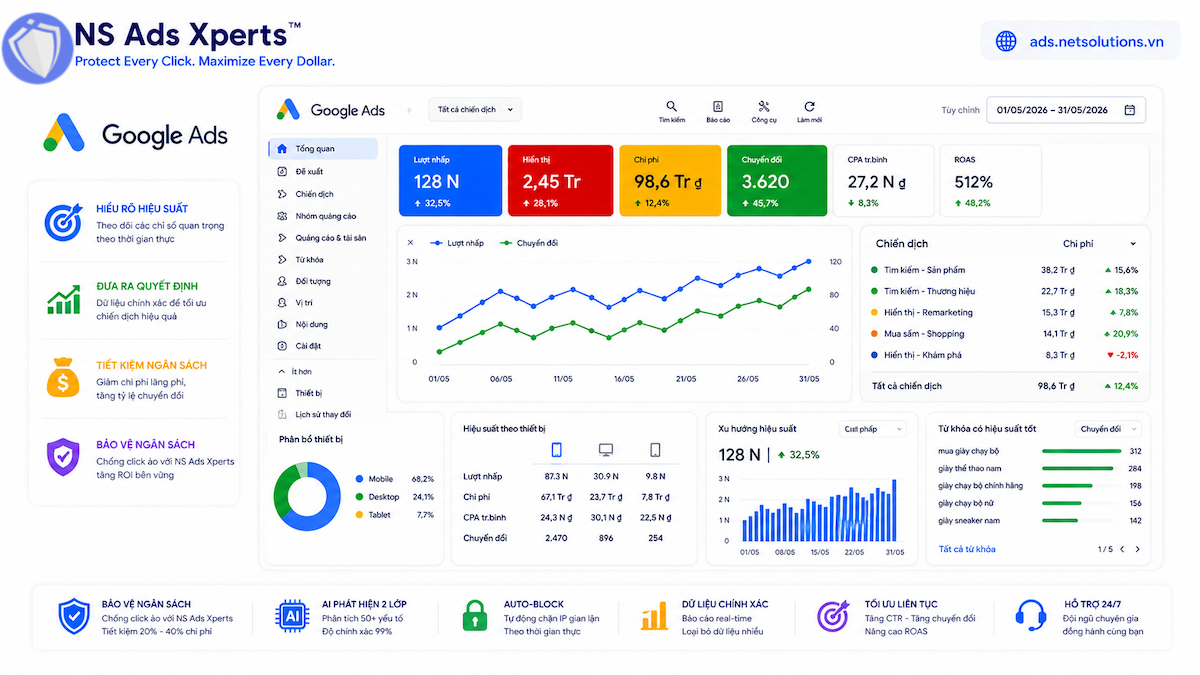Viewport: 1200px width, 675px height.
Task: Open the Chi phí dropdown in Chiến dịch panel
Action: tap(1099, 243)
